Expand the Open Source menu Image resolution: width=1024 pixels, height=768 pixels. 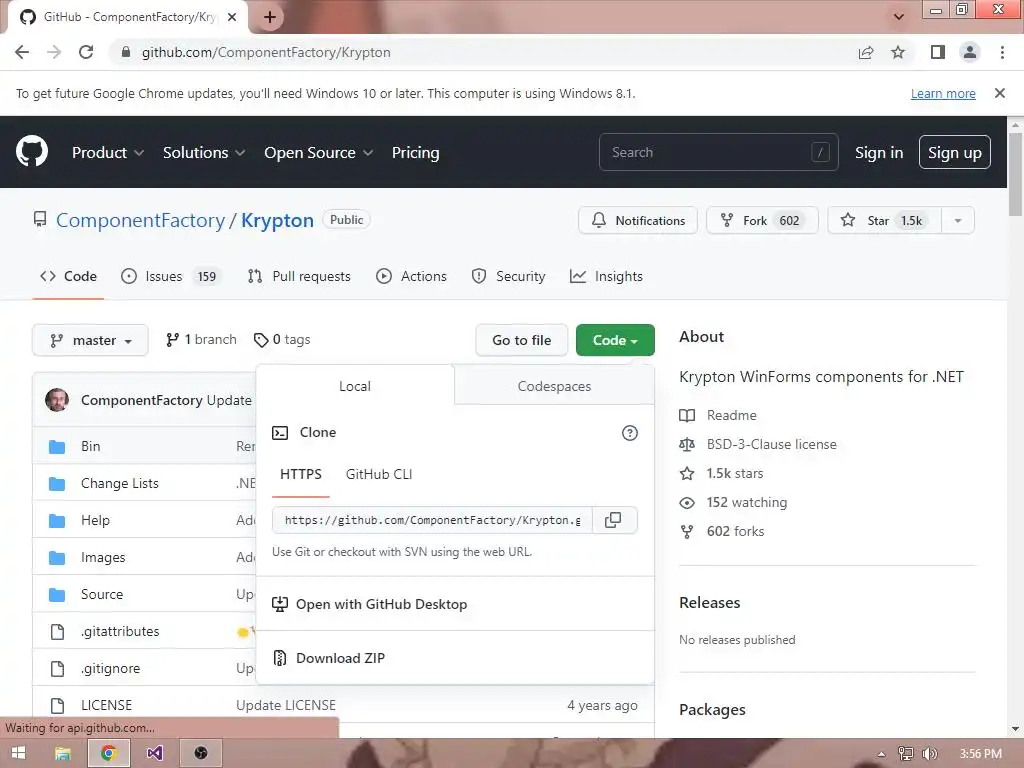click(x=319, y=153)
